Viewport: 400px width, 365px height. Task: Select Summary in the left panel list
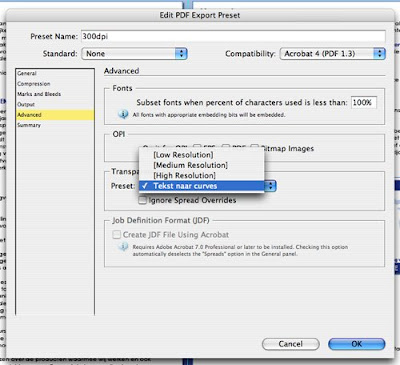pyautogui.click(x=55, y=125)
